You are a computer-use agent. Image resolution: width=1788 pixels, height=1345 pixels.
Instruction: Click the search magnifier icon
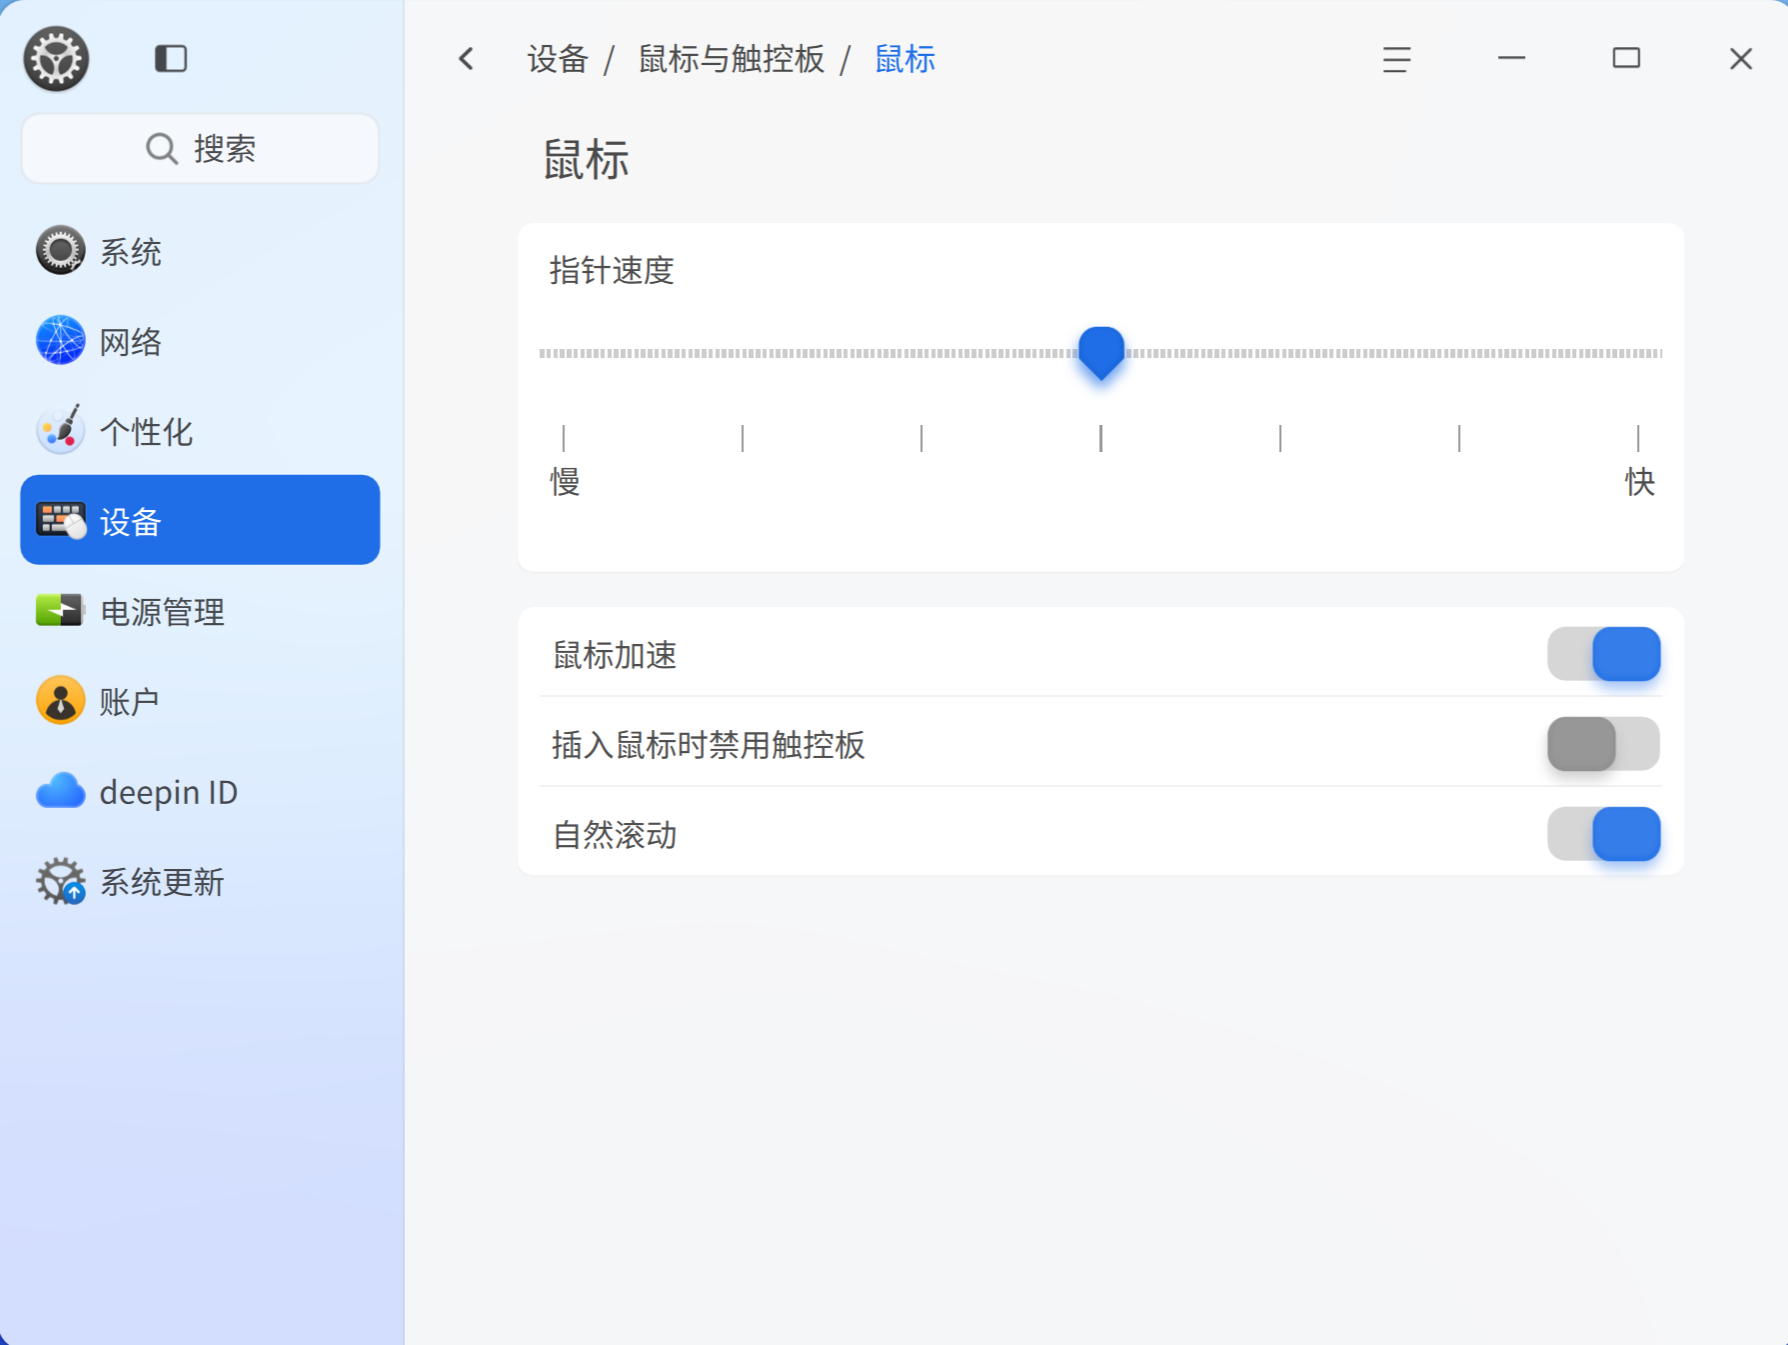[161, 149]
